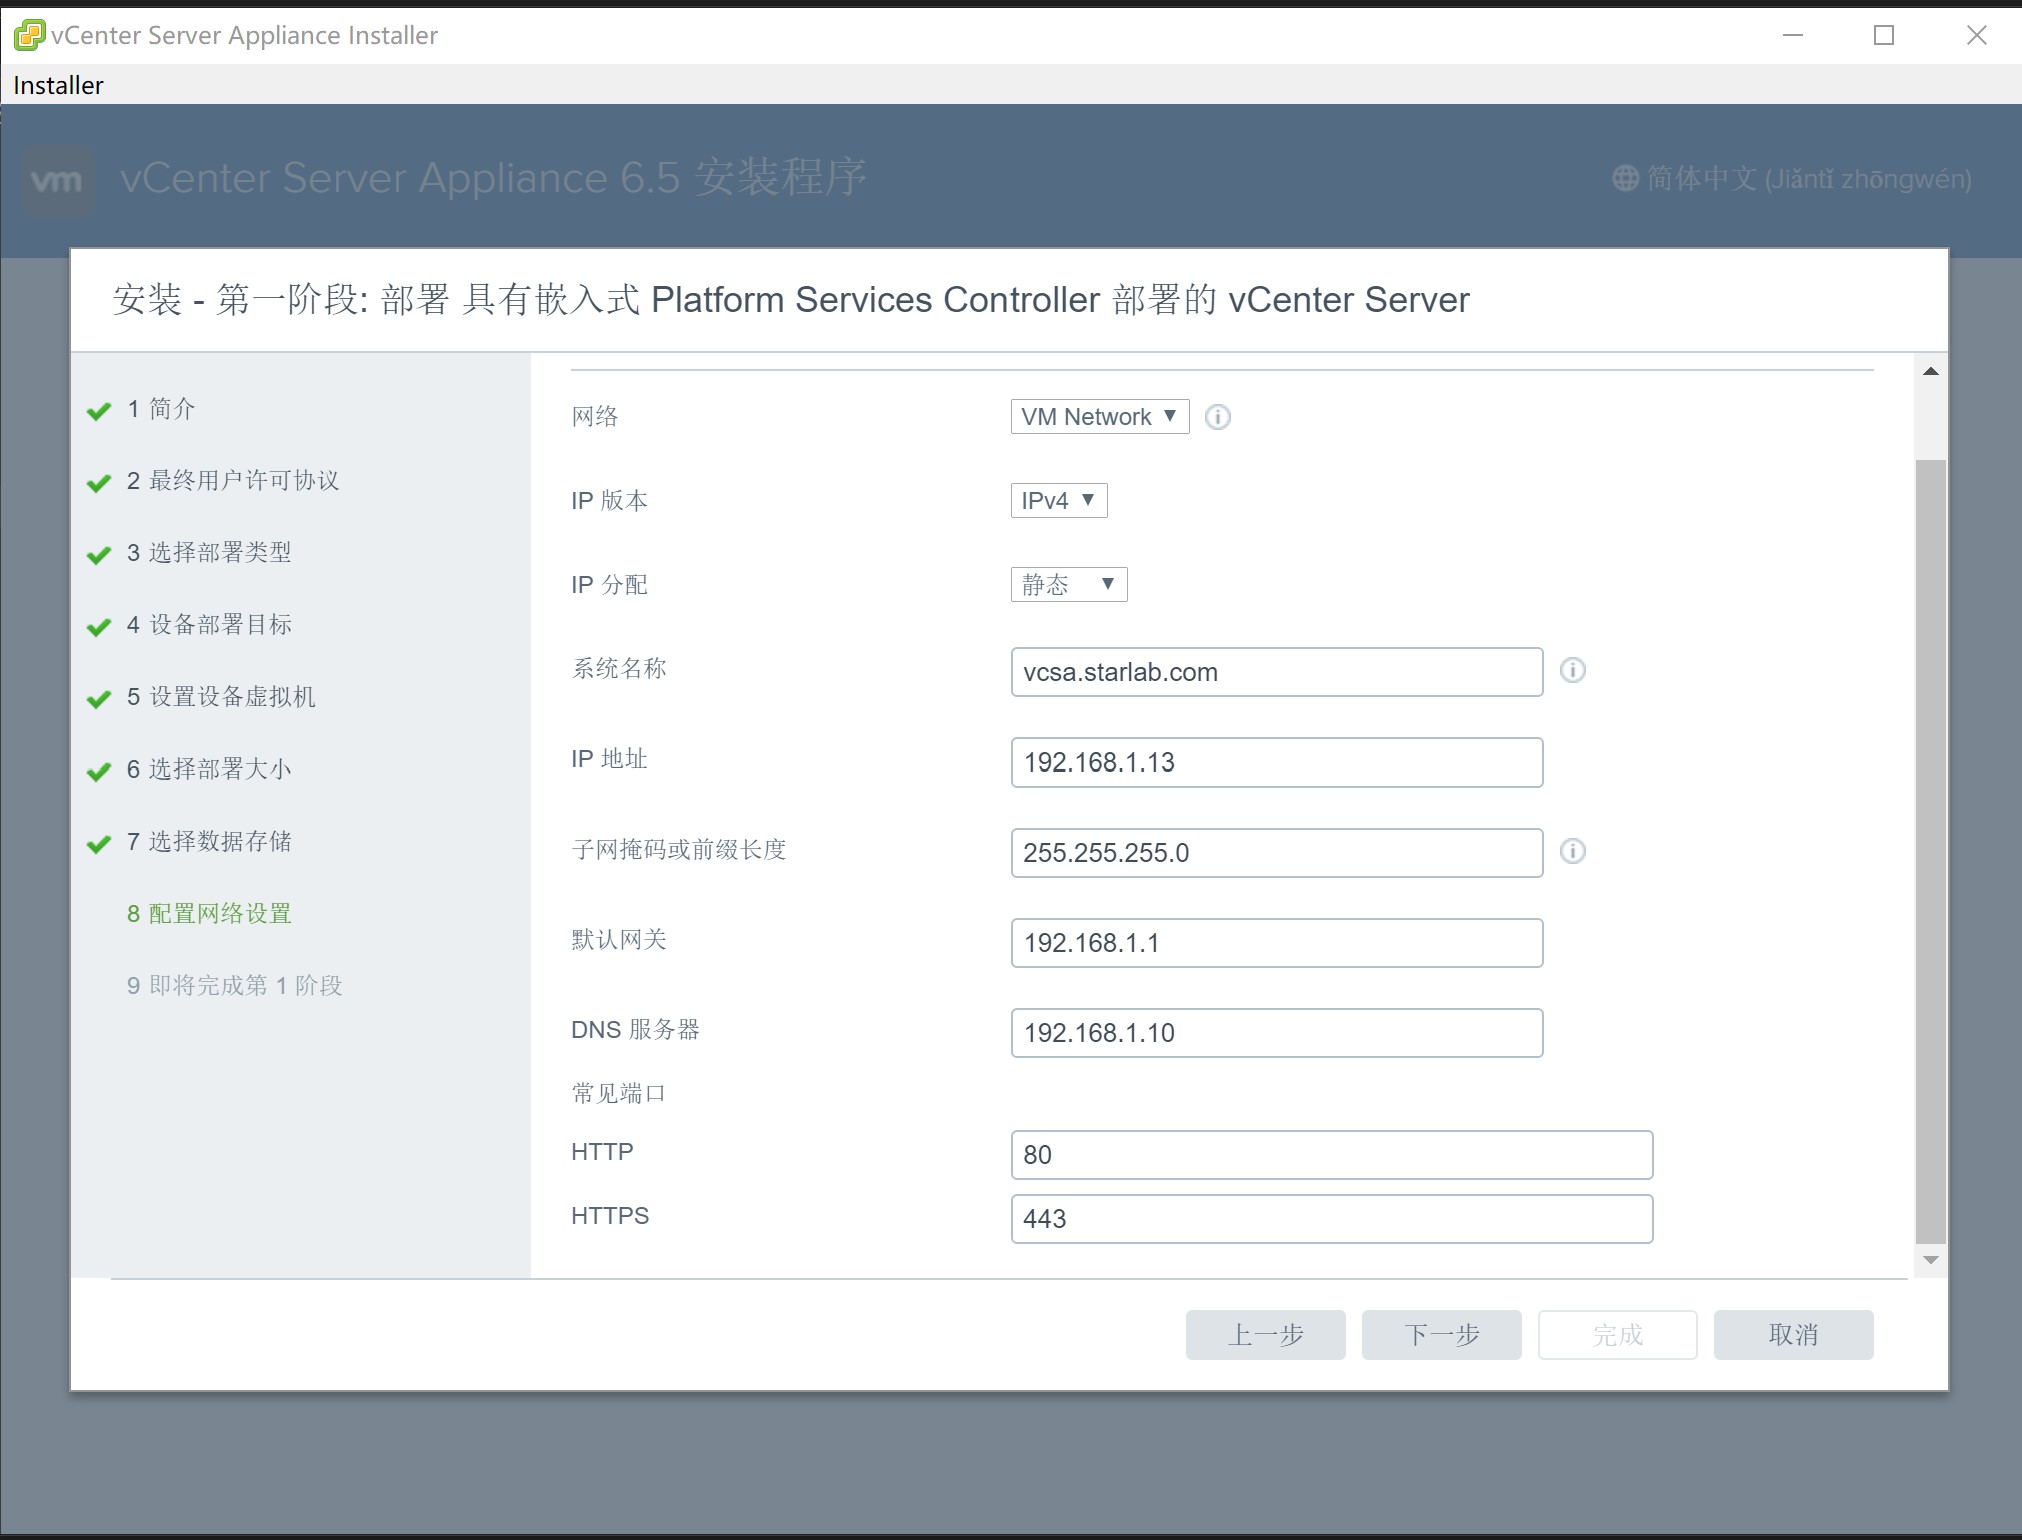The height and width of the screenshot is (1540, 2022).
Task: Click the 上一步 button
Action: 1266,1335
